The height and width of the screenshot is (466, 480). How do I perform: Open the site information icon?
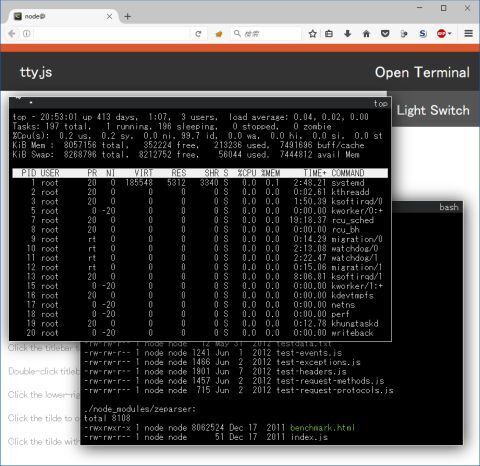tap(26, 34)
